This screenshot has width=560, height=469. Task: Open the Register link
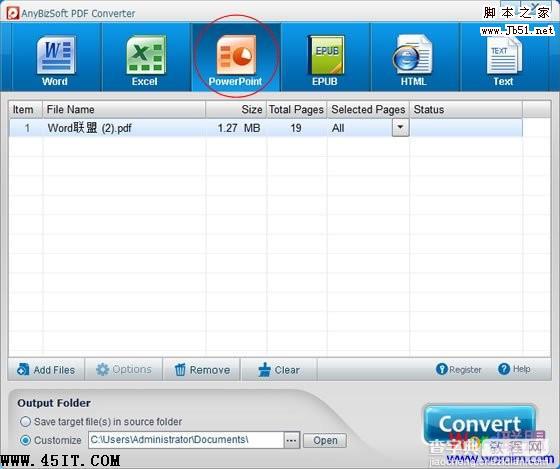(x=459, y=369)
